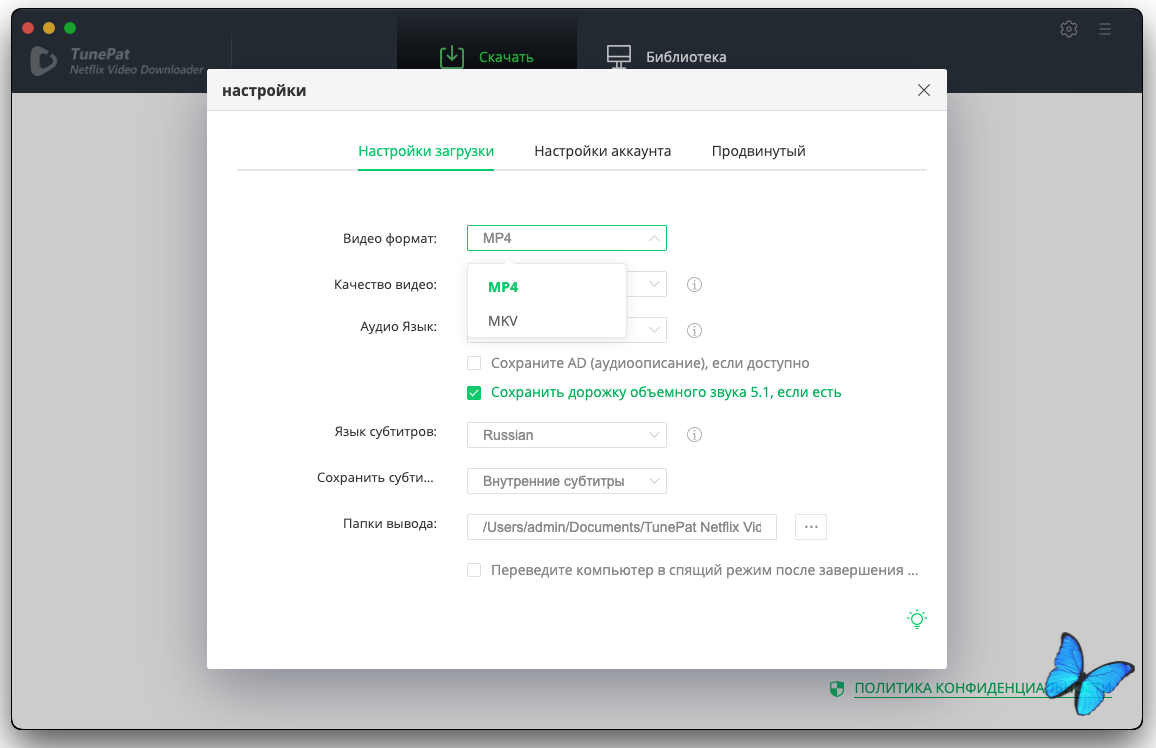Click the info icon beside Аудио Язык
This screenshot has height=748, width=1156.
tap(694, 331)
